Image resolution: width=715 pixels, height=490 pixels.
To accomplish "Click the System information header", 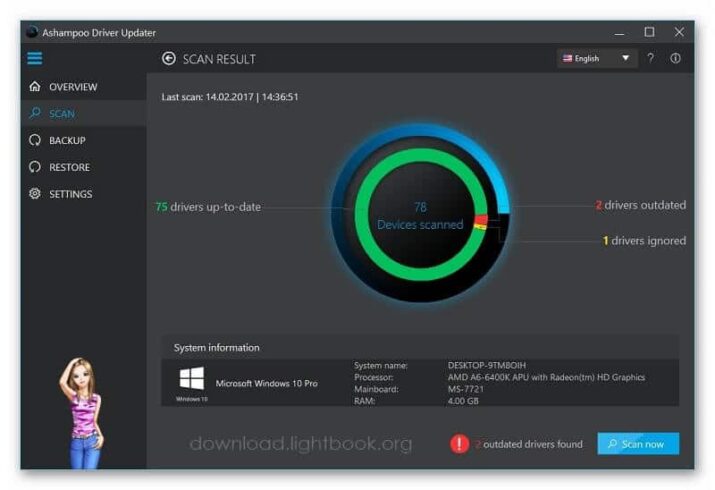I will pos(216,347).
